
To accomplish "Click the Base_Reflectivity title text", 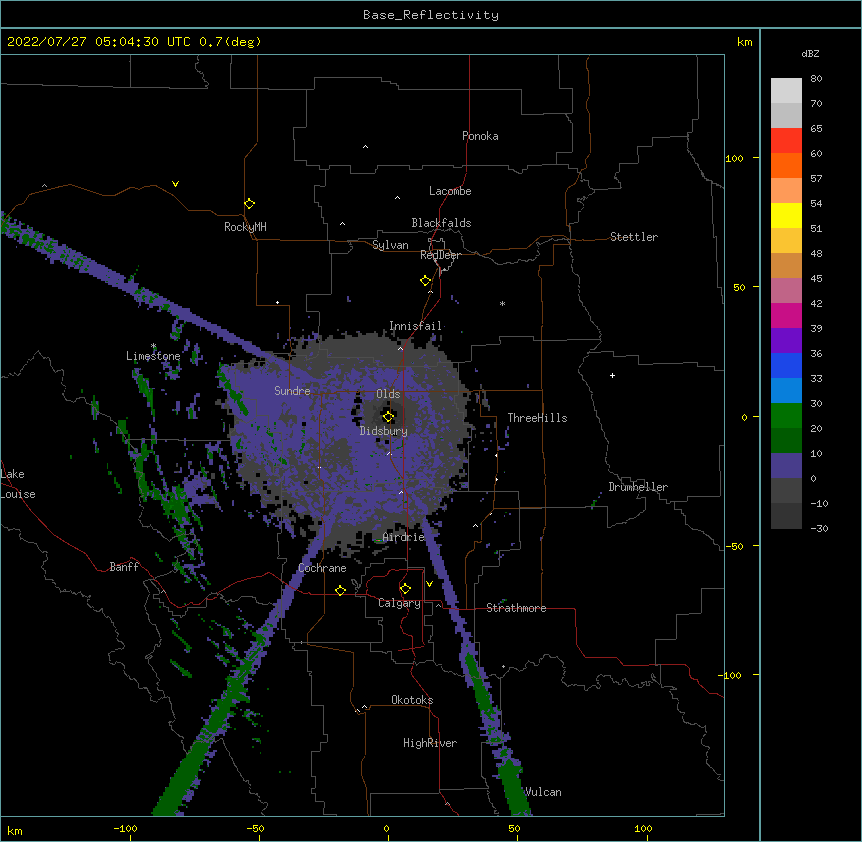I will (431, 15).
